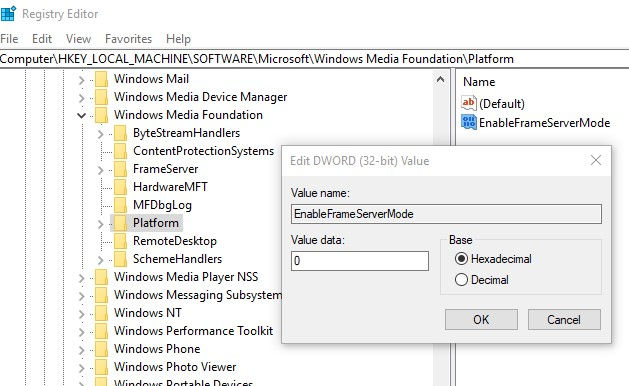Select the HardwareMFT key label

pos(170,187)
